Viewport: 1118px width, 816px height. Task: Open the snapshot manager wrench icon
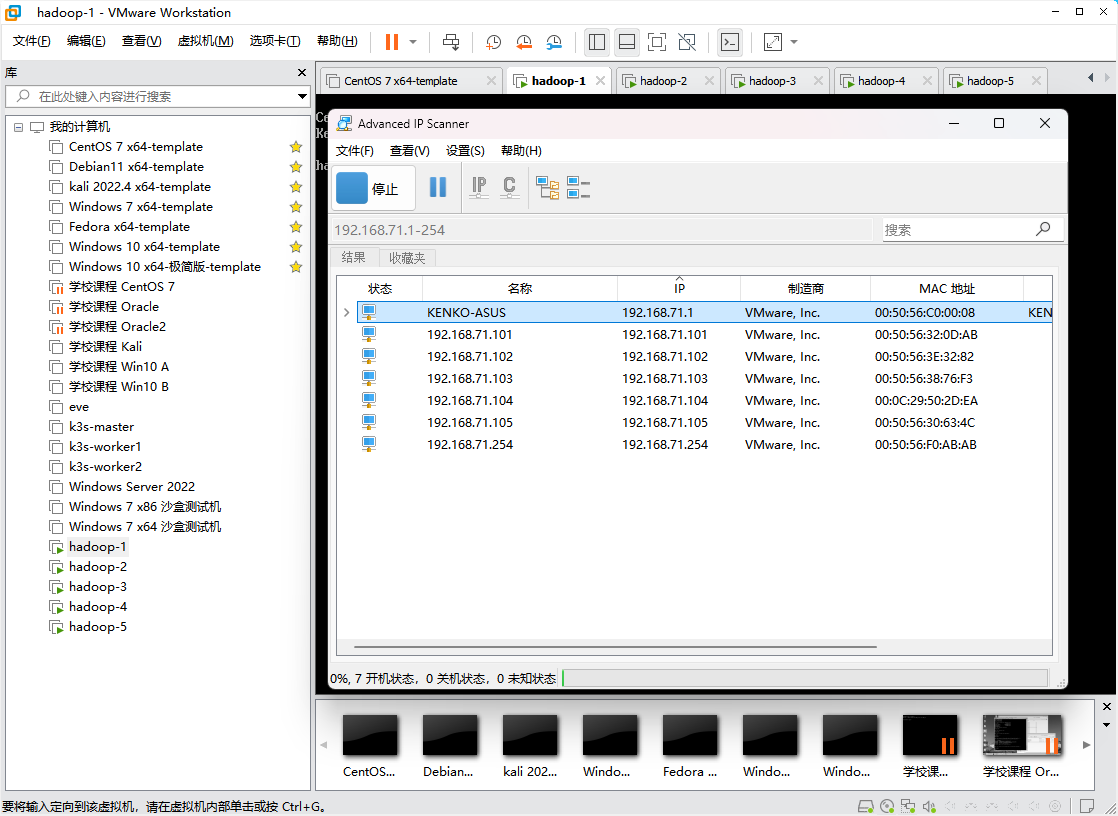point(554,42)
